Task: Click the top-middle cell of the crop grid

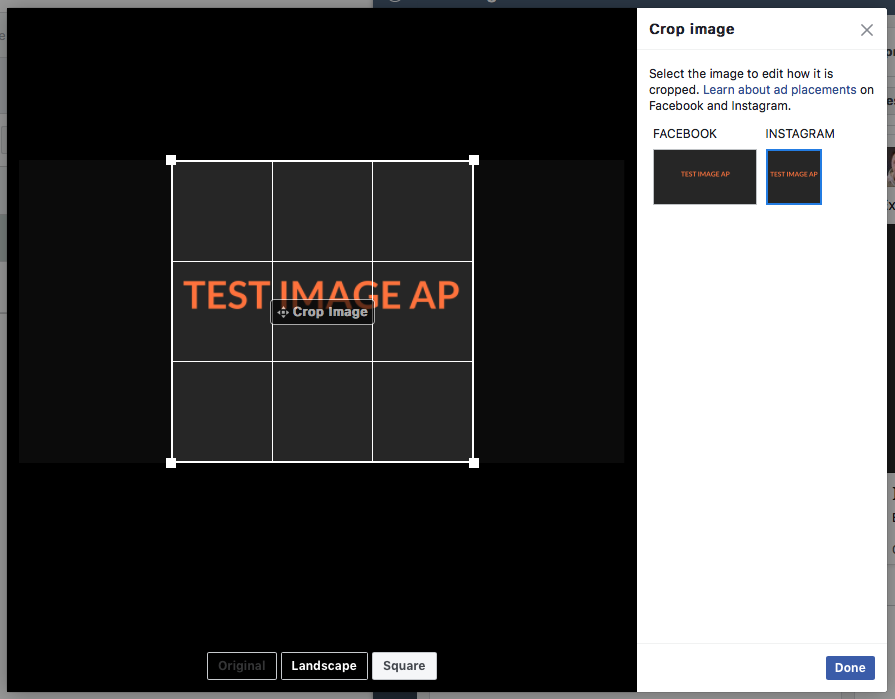Action: [322, 210]
